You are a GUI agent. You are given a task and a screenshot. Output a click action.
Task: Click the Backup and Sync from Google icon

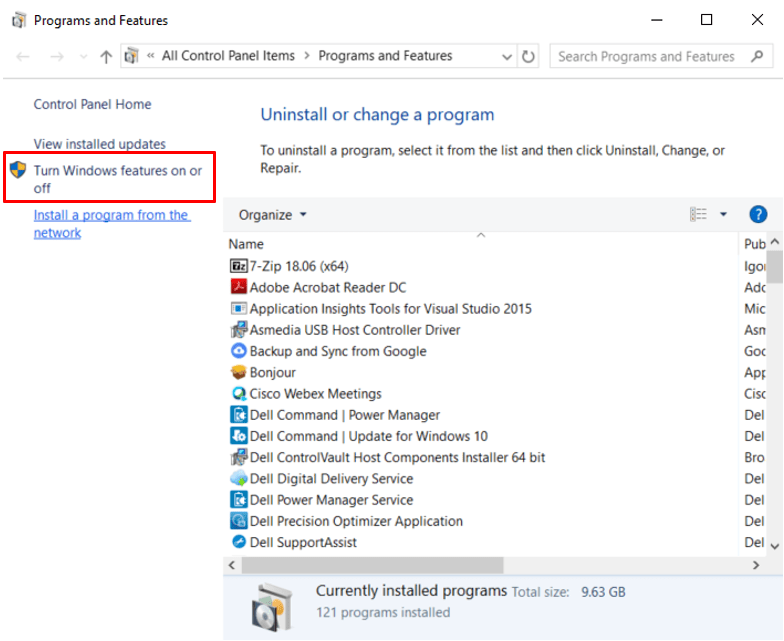238,351
